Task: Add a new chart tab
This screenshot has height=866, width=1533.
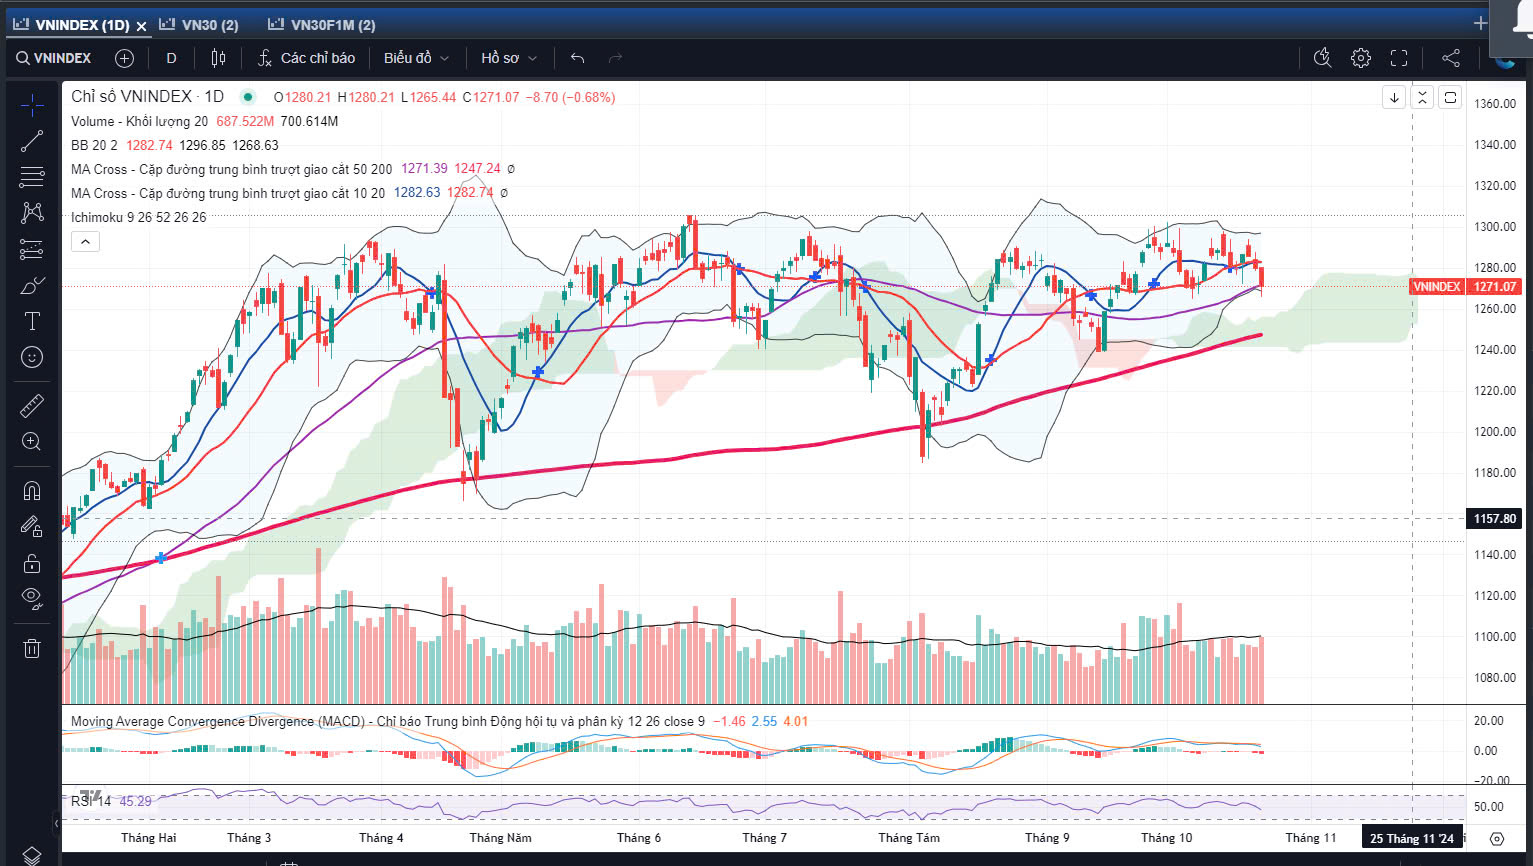Action: pyautogui.click(x=1480, y=22)
